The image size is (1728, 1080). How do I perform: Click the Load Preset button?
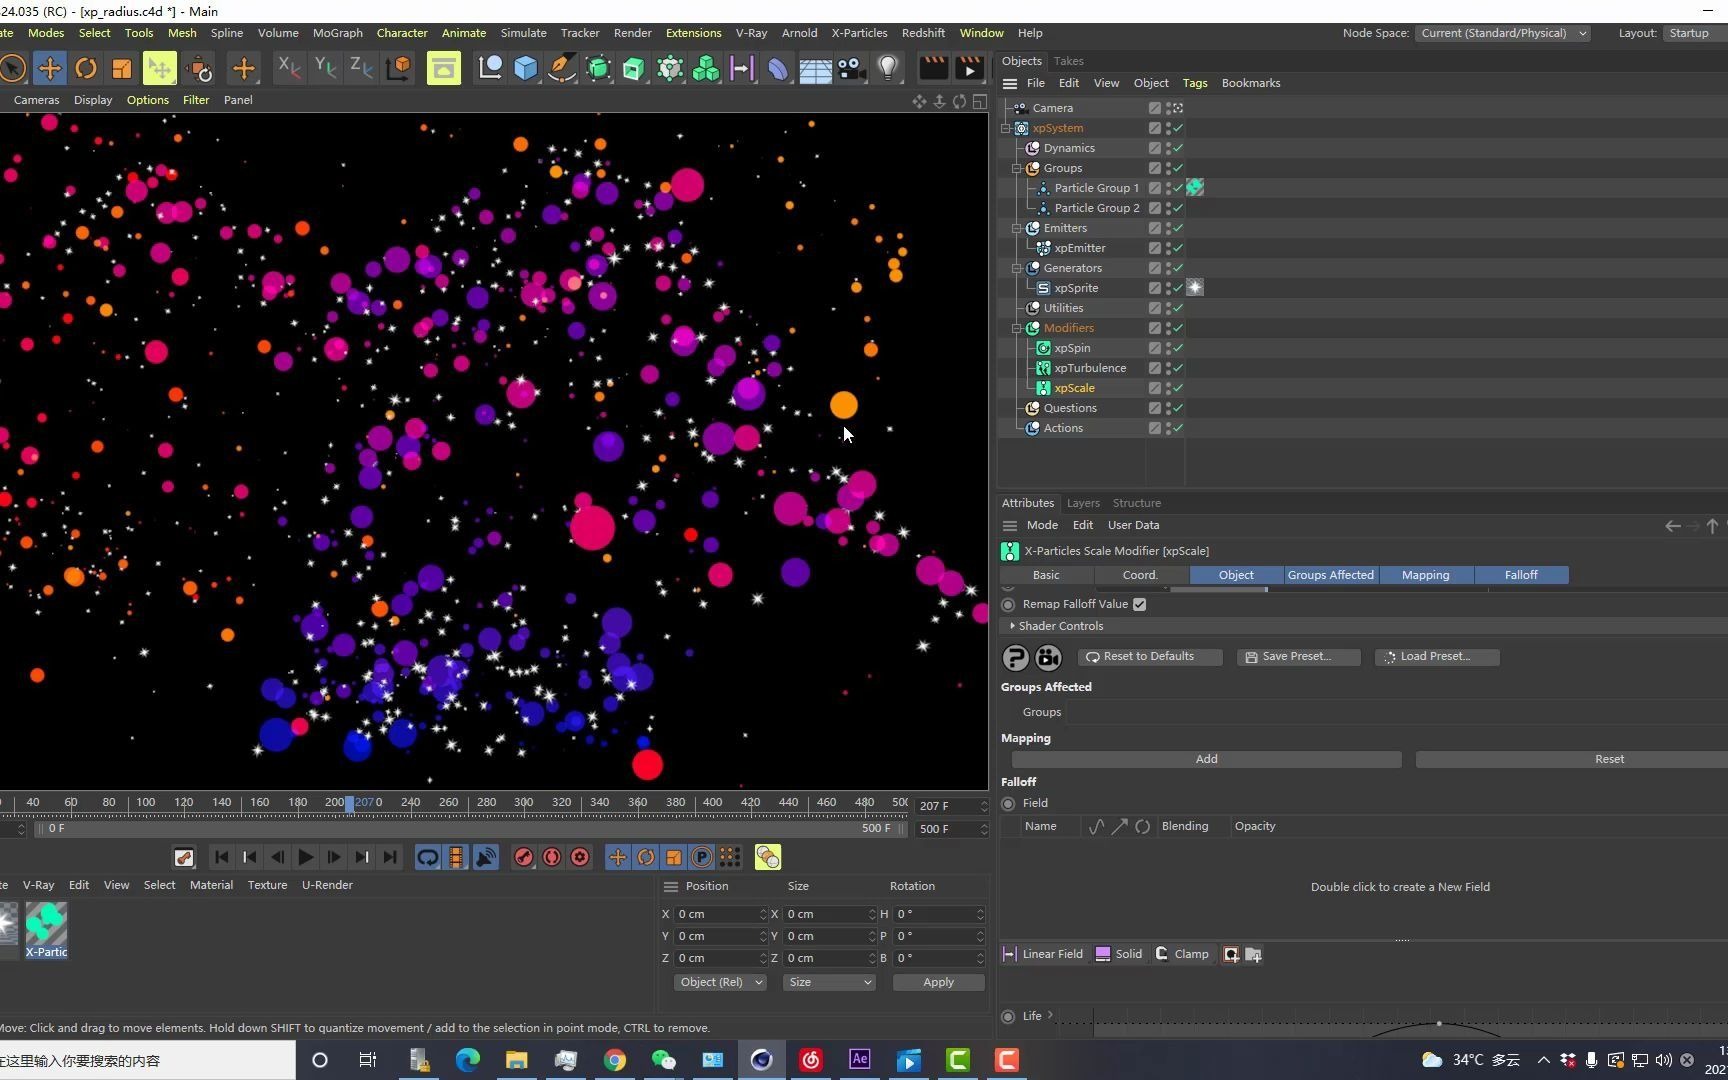coord(1435,657)
